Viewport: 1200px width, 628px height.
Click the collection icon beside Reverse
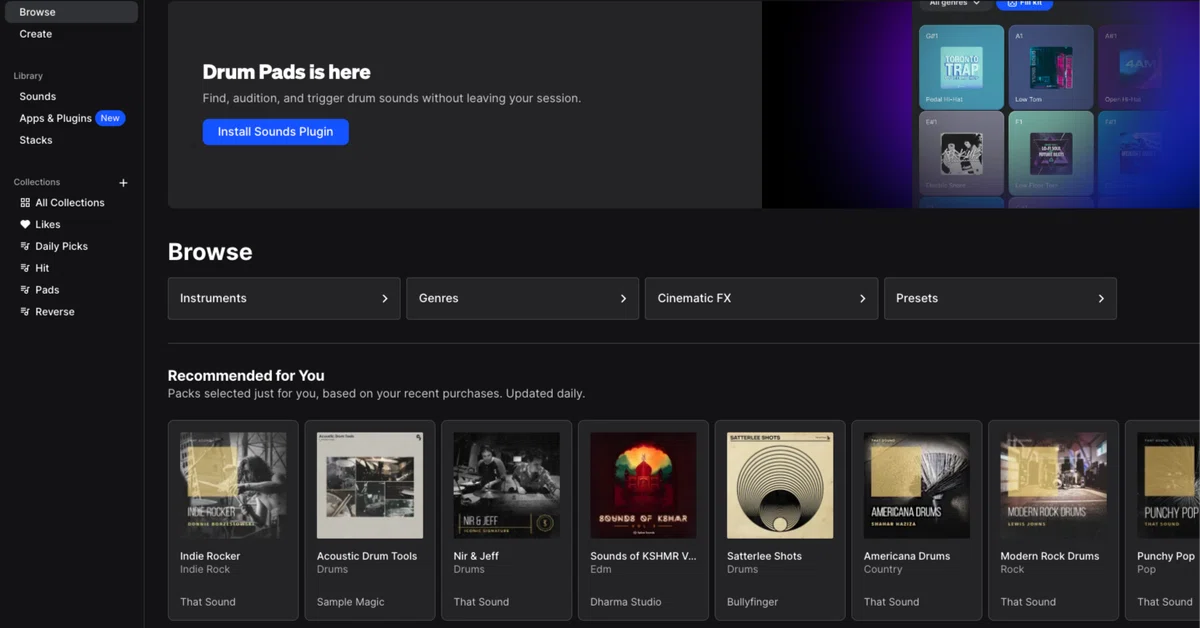click(25, 312)
